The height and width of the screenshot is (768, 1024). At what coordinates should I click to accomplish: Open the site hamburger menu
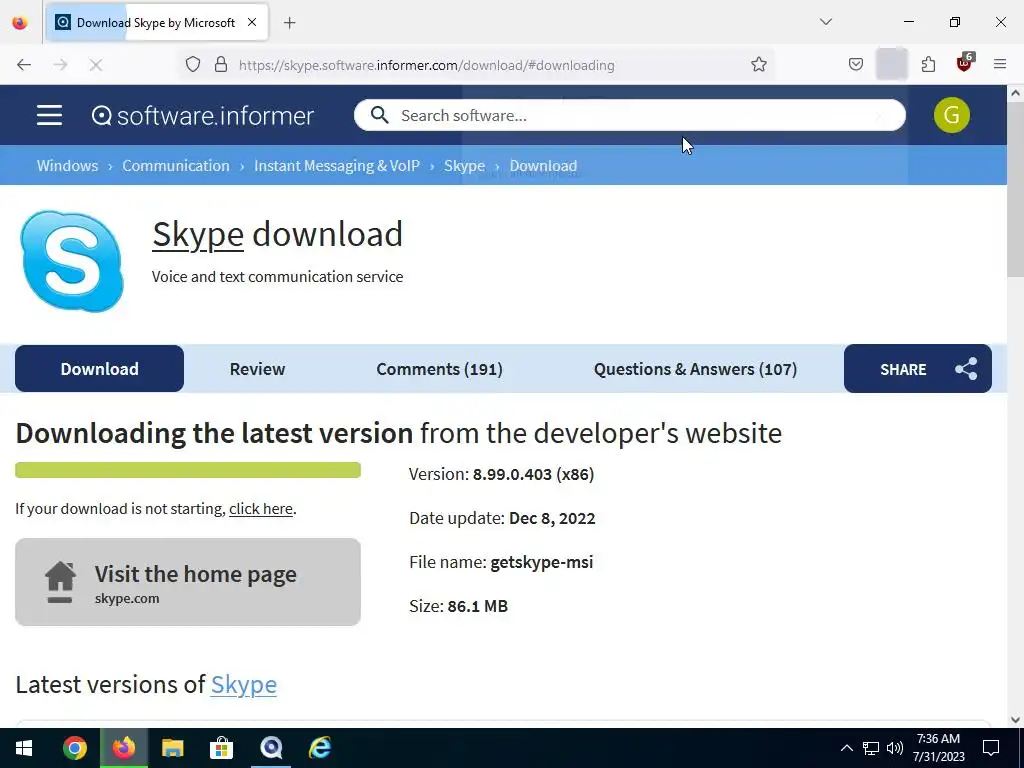[x=49, y=116]
